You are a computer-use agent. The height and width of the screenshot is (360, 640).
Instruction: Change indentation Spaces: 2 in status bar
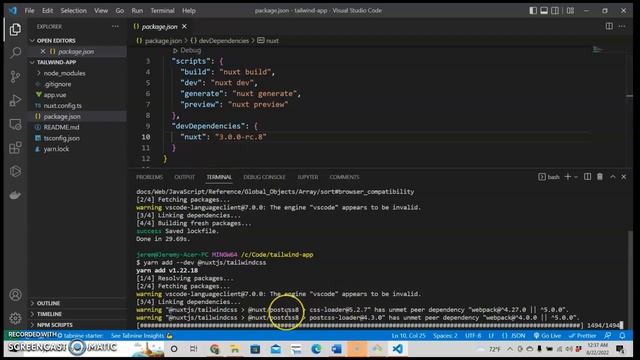pyautogui.click(x=445, y=336)
